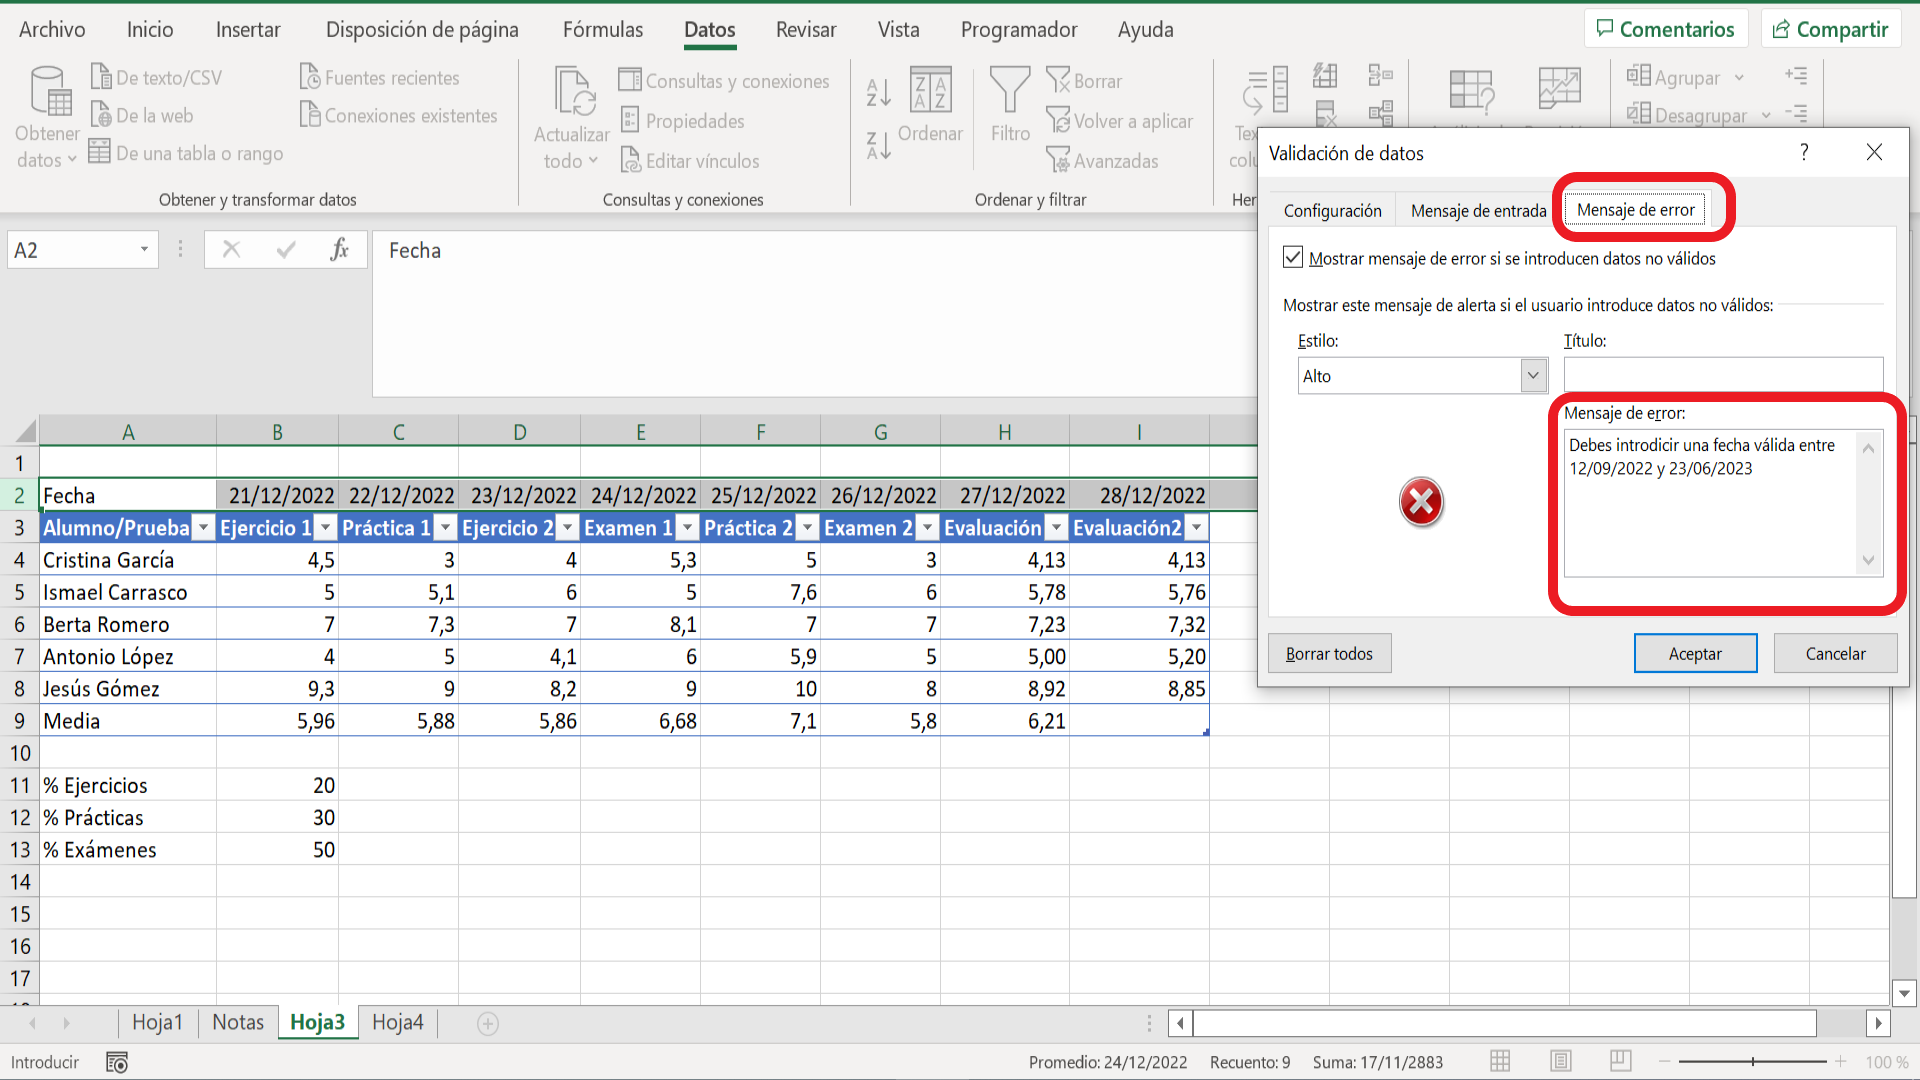
Task: Click inside the Mensaje de error text box
Action: [x=1711, y=503]
